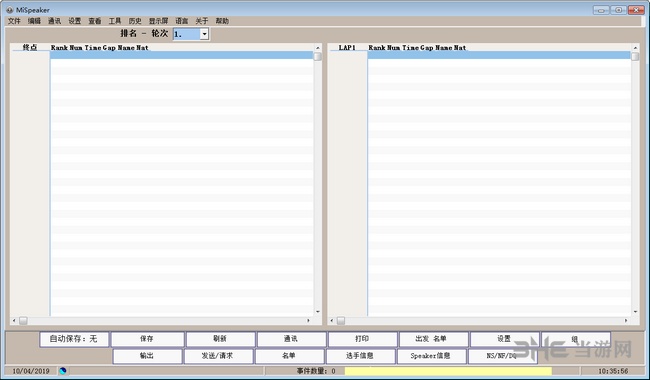Open the 文件 menu
This screenshot has width=650, height=380.
point(14,21)
